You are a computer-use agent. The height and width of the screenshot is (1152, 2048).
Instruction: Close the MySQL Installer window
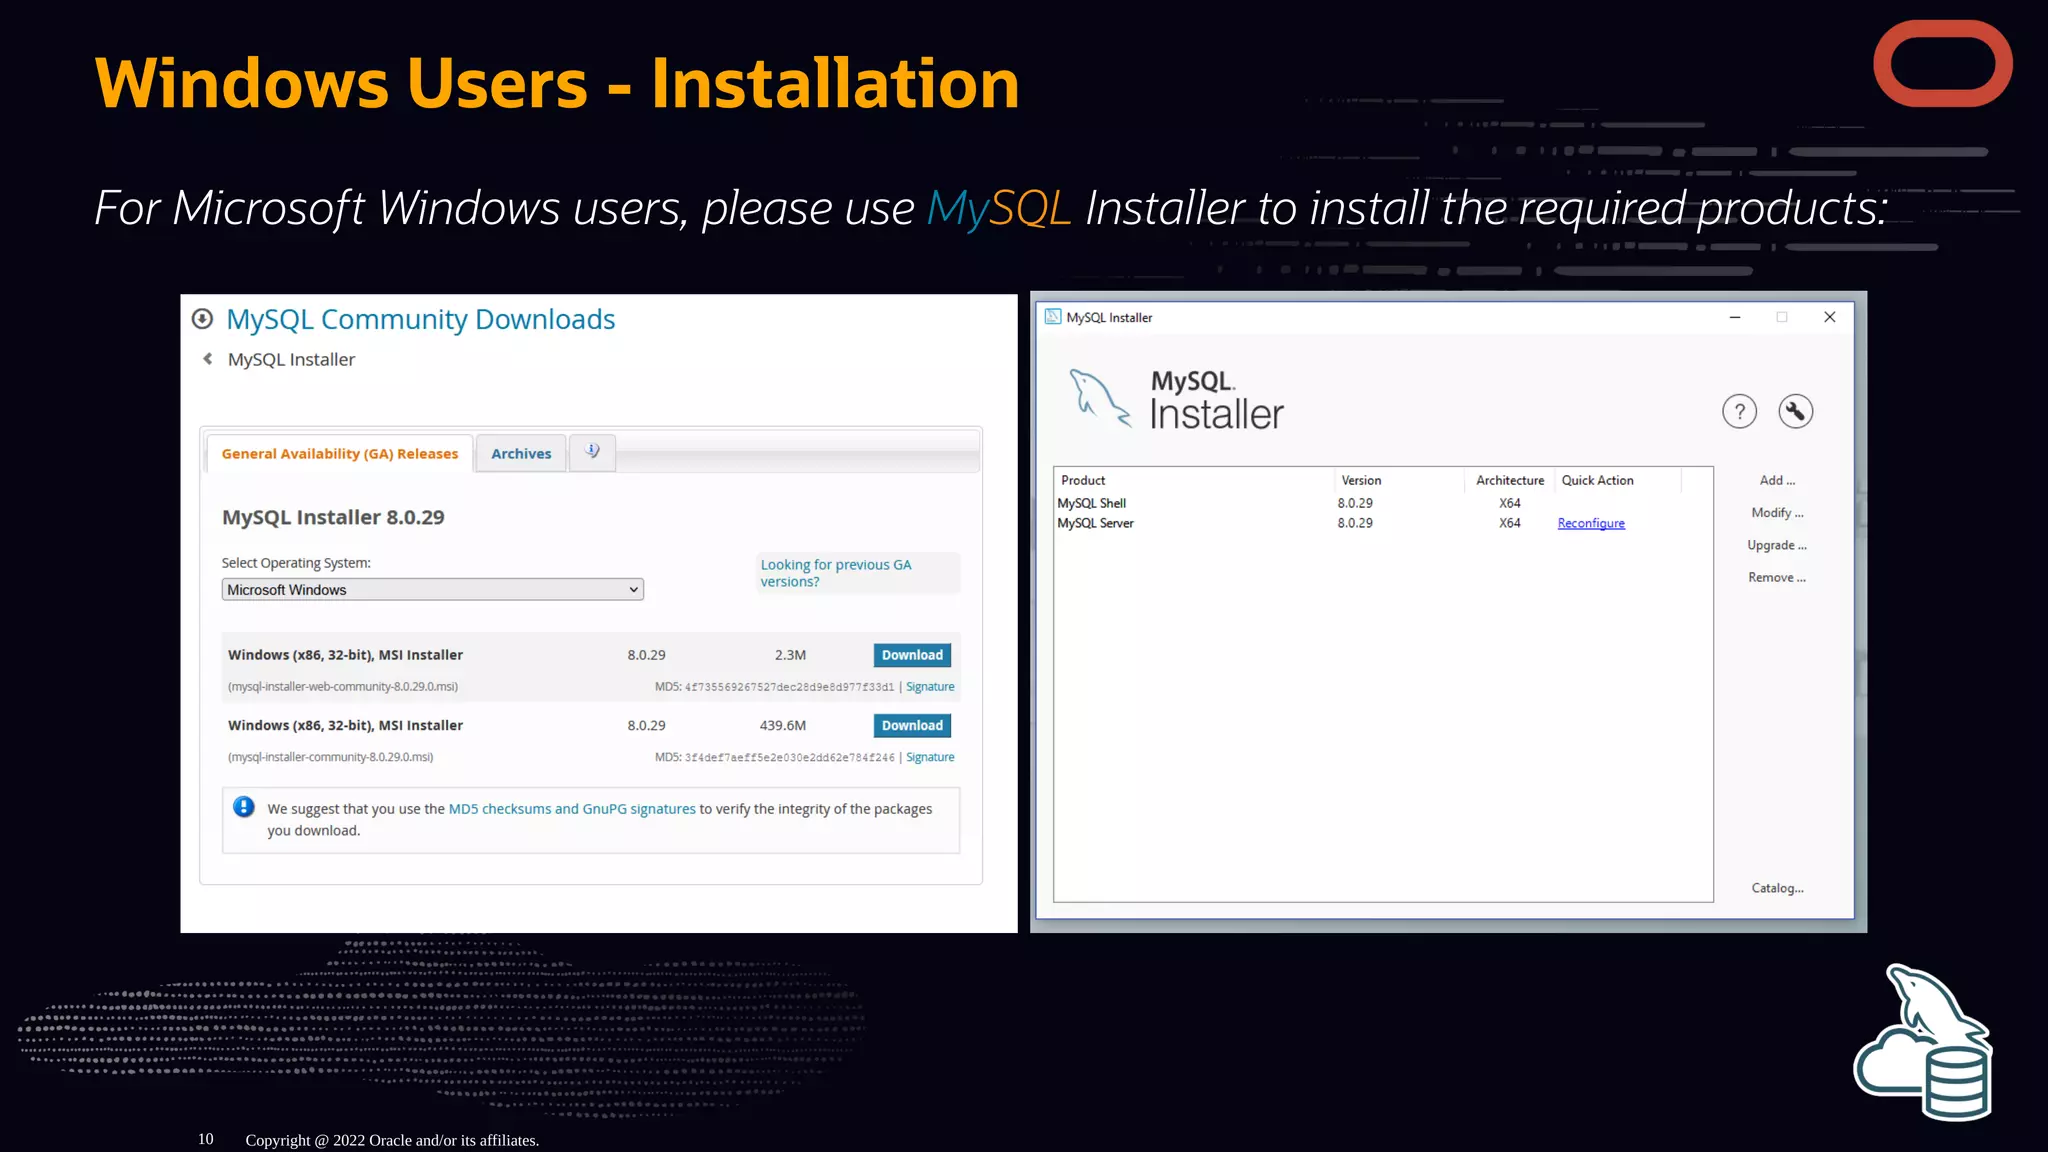1830,317
